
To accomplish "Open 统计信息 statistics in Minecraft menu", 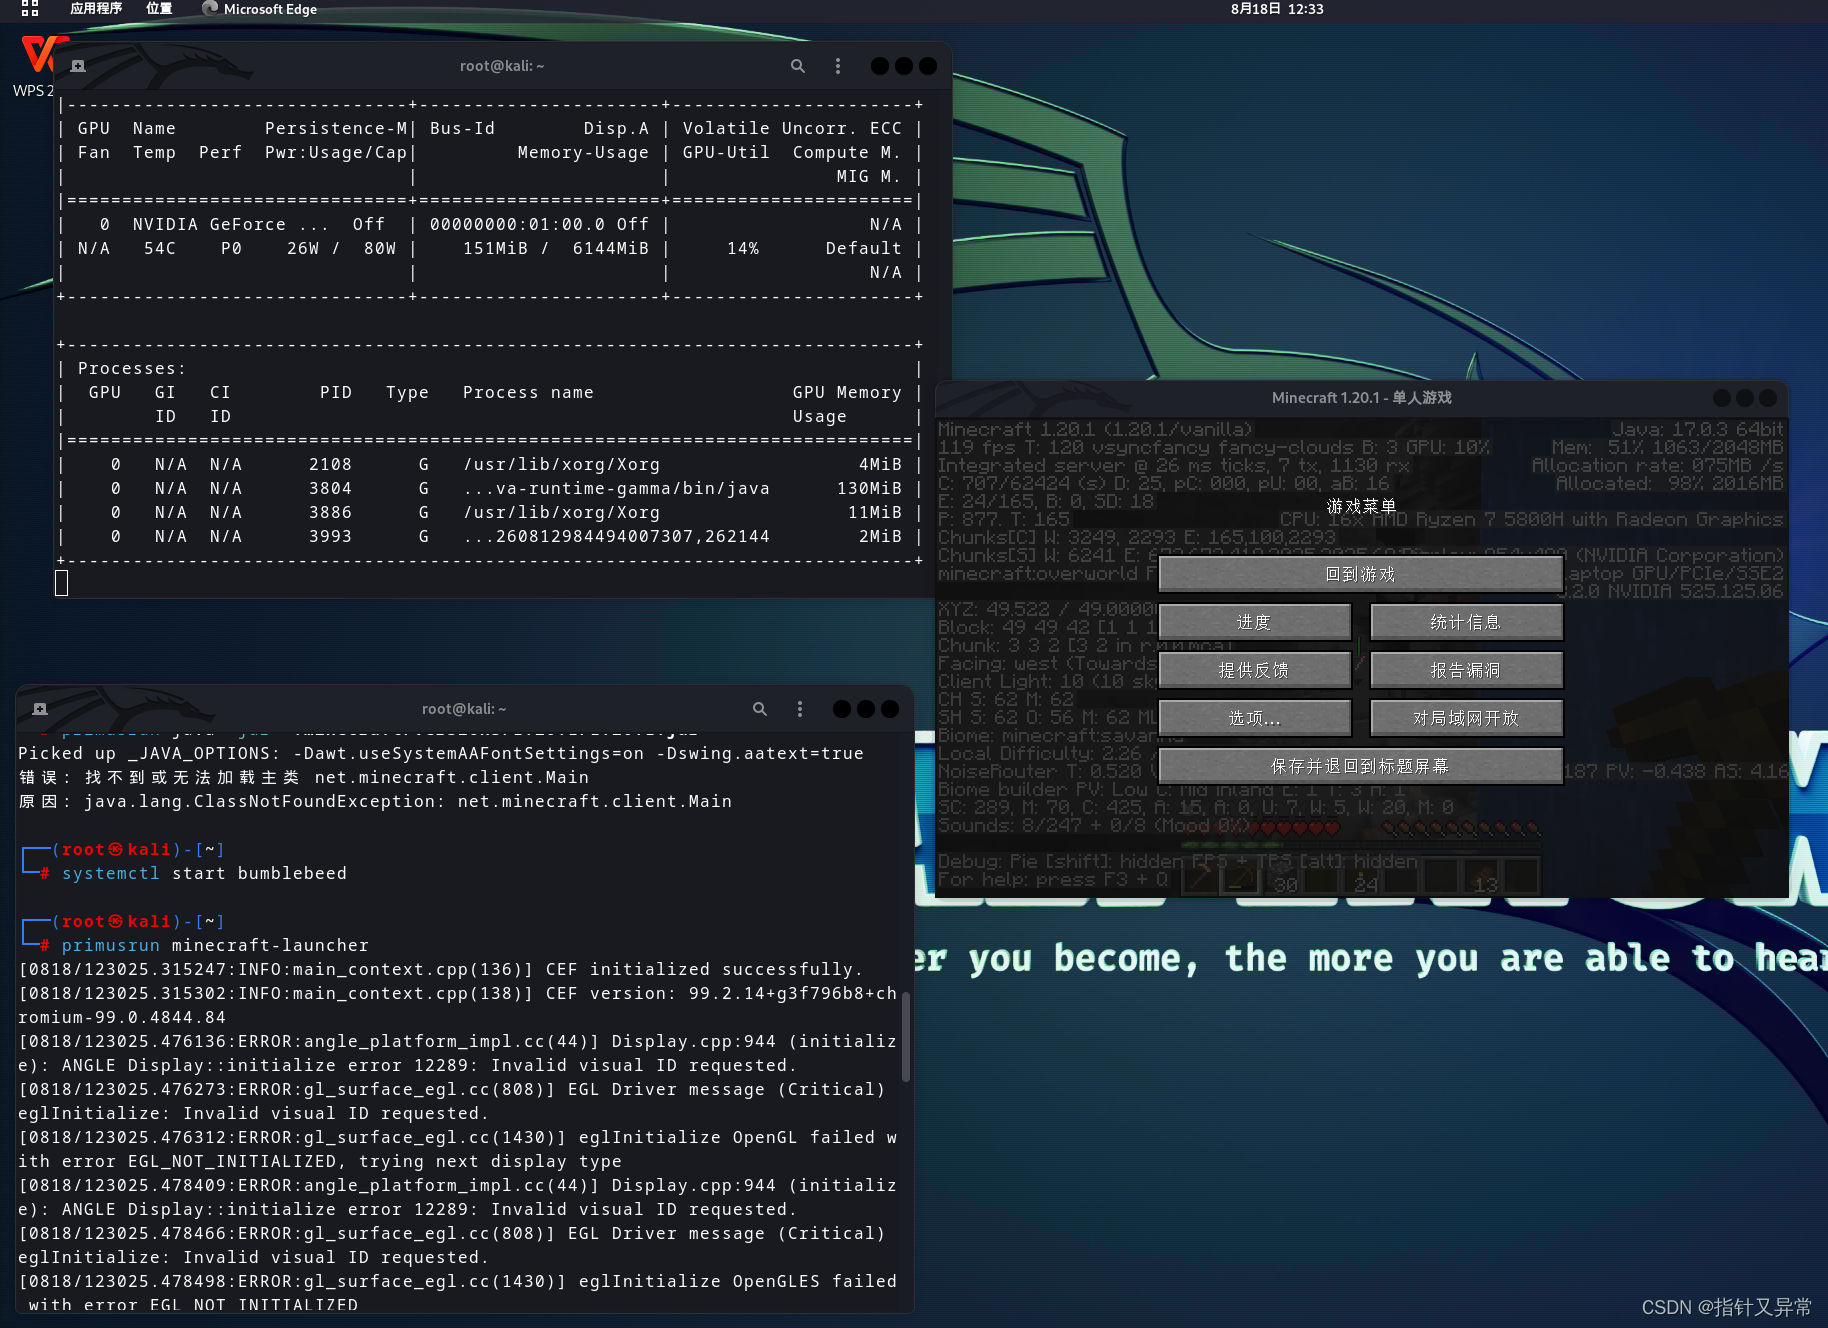I will 1466,622.
